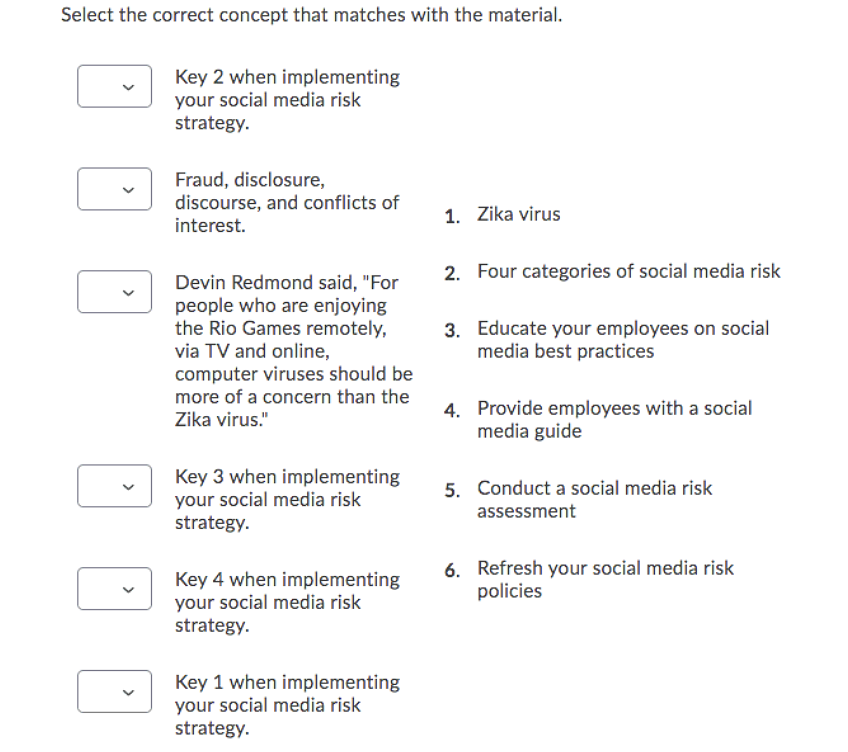Open the dropdown next to 'Key 4 when implementing'
This screenshot has width=848, height=752.
(114, 588)
